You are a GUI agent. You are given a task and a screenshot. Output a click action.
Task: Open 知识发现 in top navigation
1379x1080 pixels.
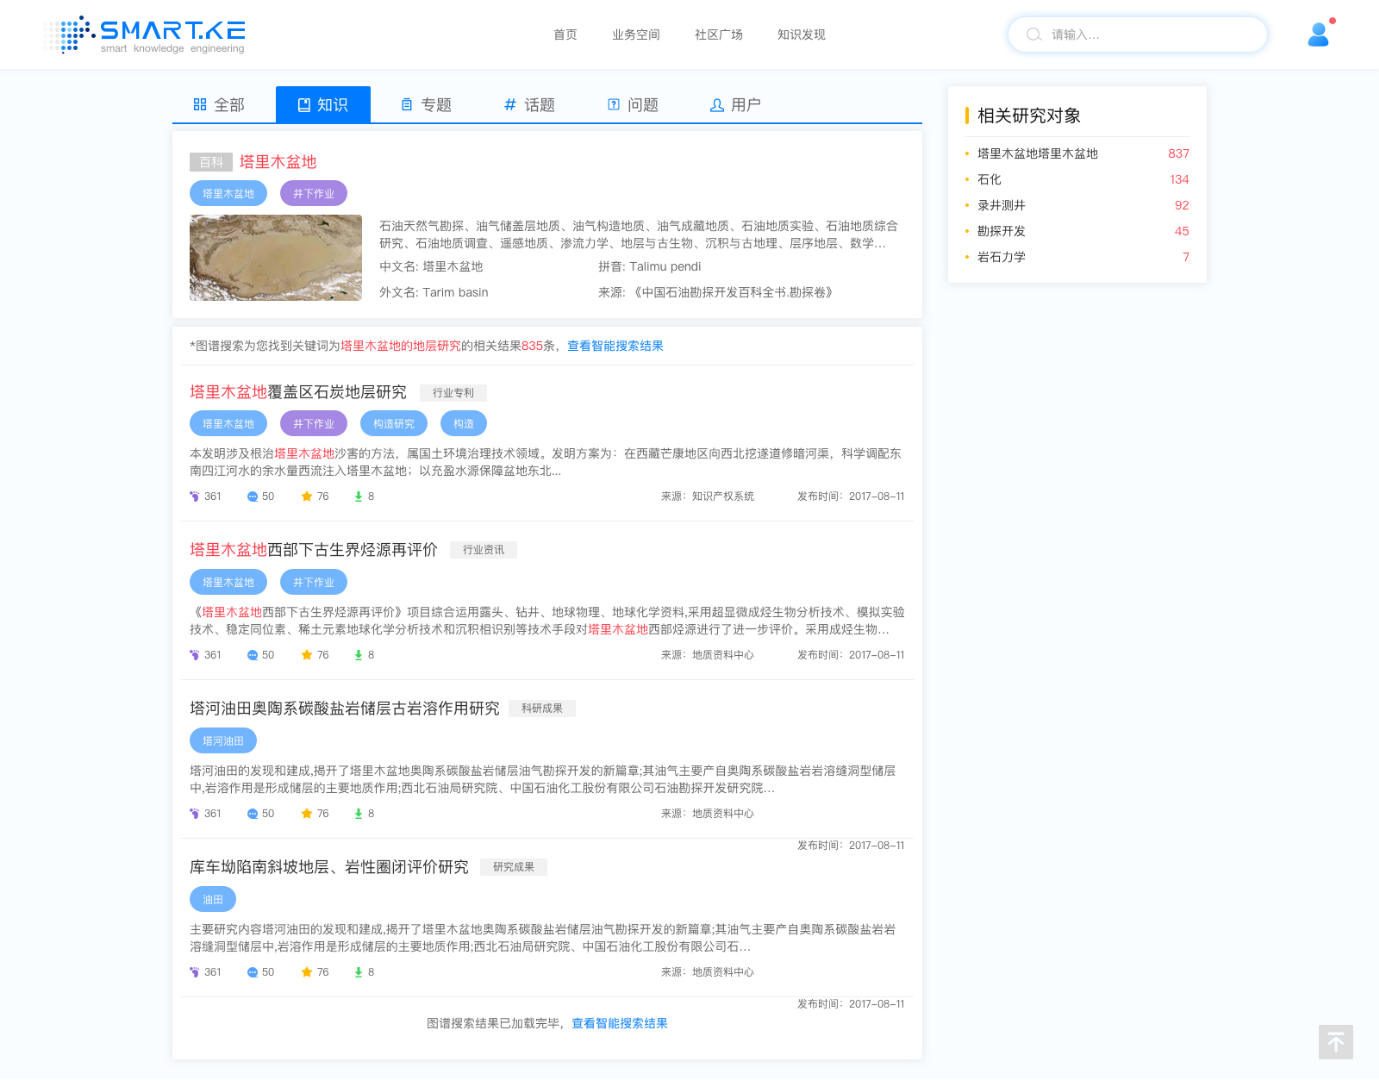tap(802, 35)
